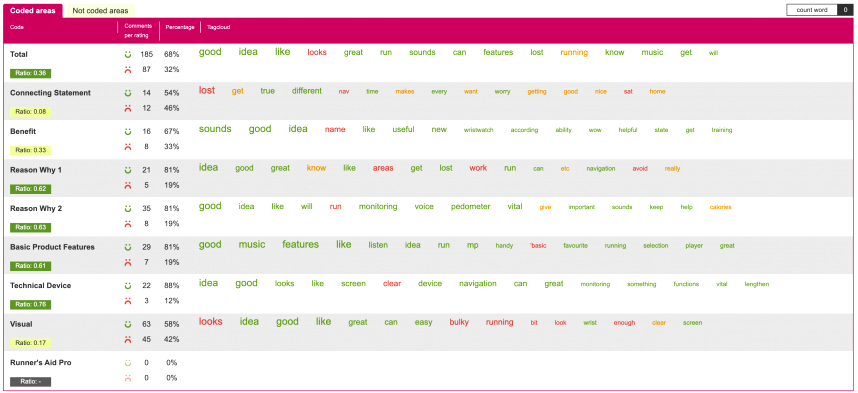Click the happy smiley in Visual row
This screenshot has width=858, height=393.
click(127, 324)
